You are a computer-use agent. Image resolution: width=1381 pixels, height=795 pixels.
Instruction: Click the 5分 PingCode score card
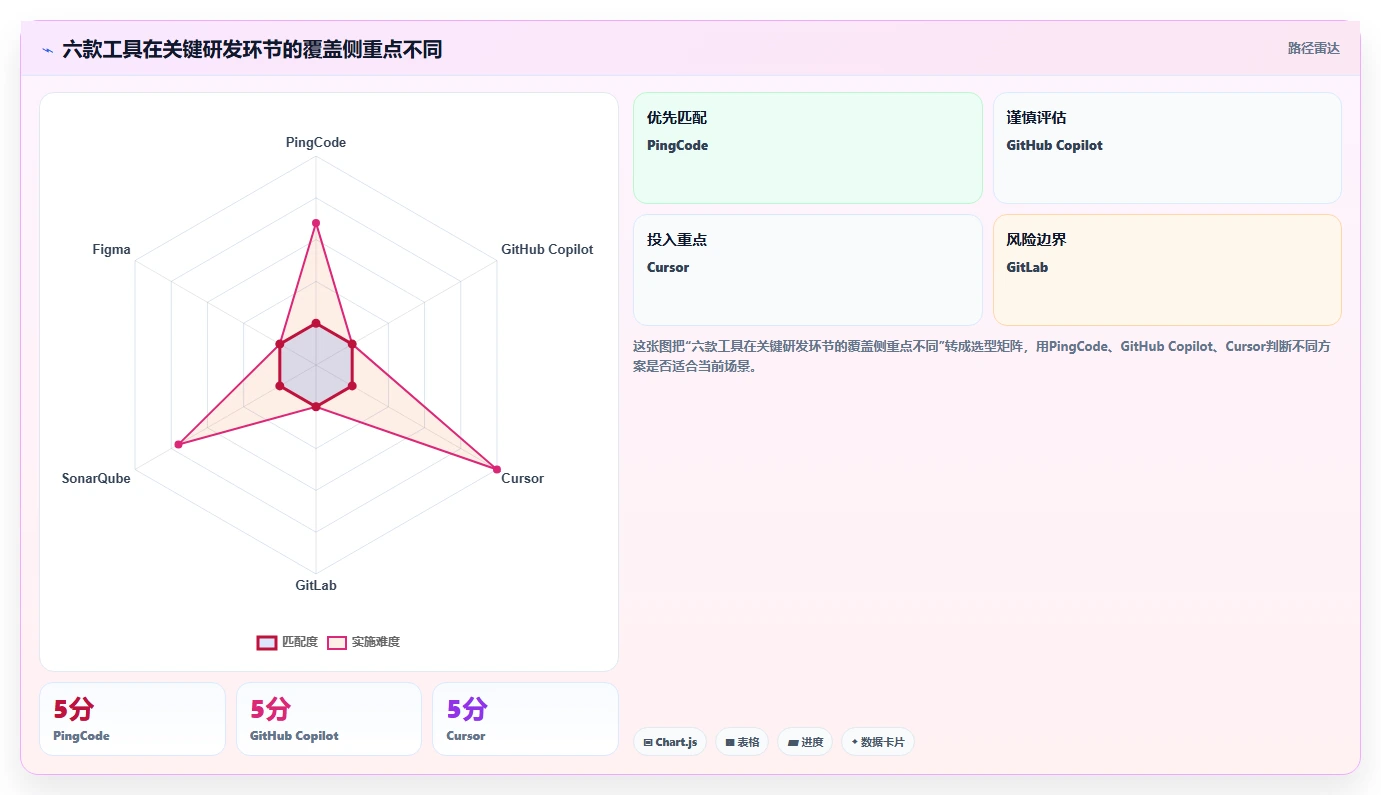[x=132, y=719]
